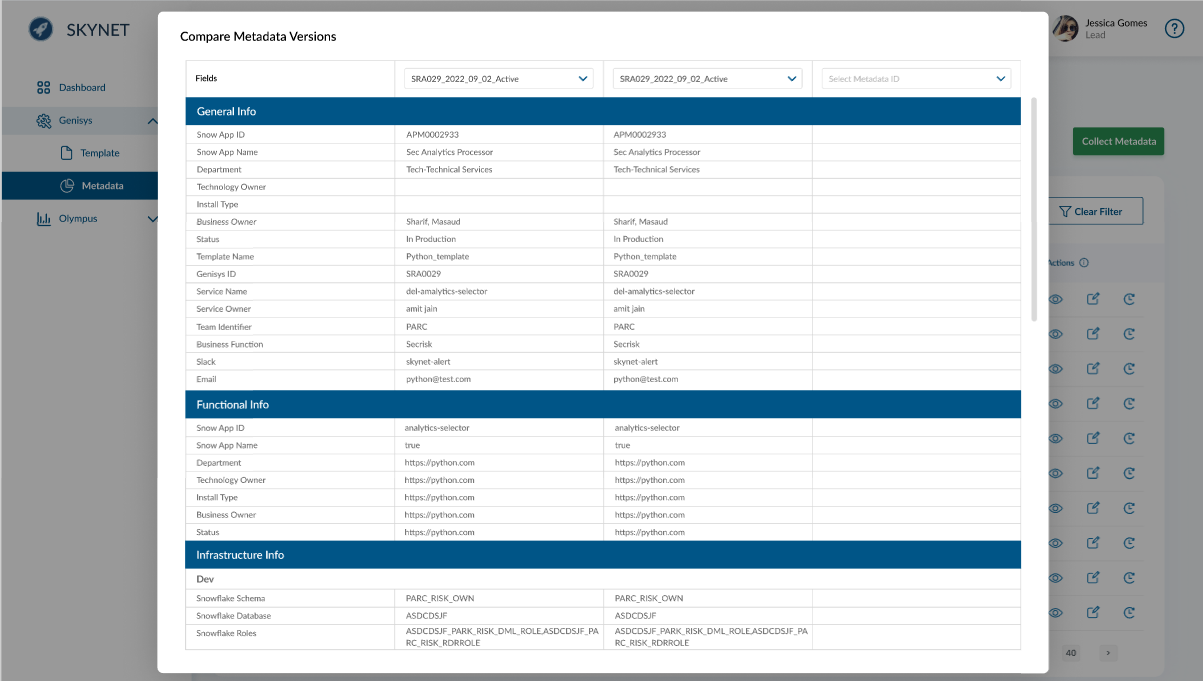Click the Template Name field label

tap(225, 256)
